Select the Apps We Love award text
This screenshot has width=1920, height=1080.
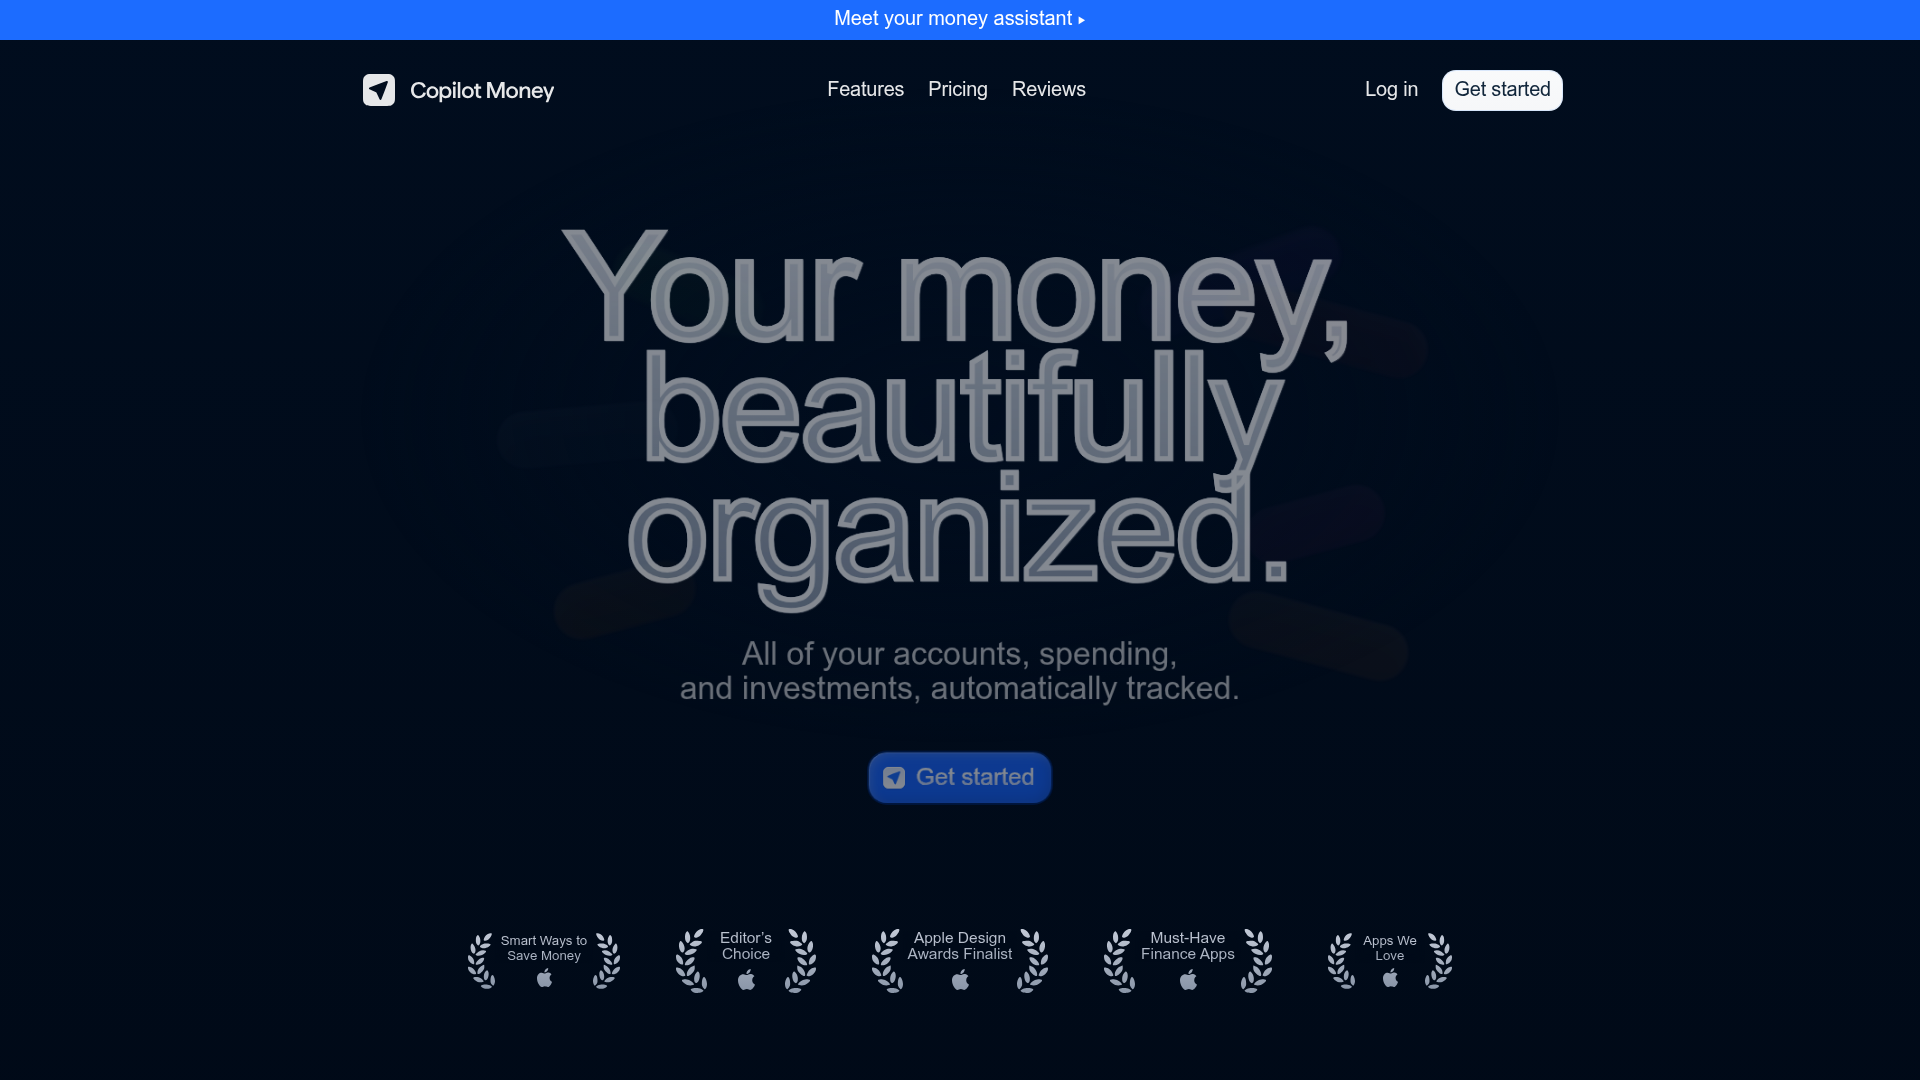1390,948
